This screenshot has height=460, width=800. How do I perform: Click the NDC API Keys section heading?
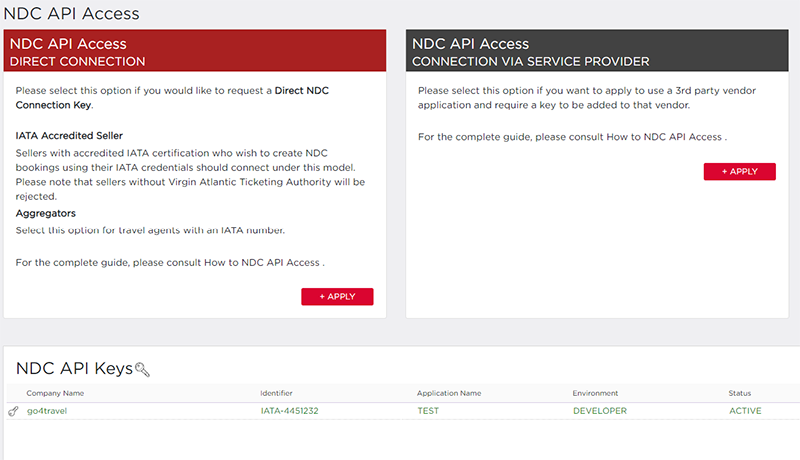pos(74,369)
